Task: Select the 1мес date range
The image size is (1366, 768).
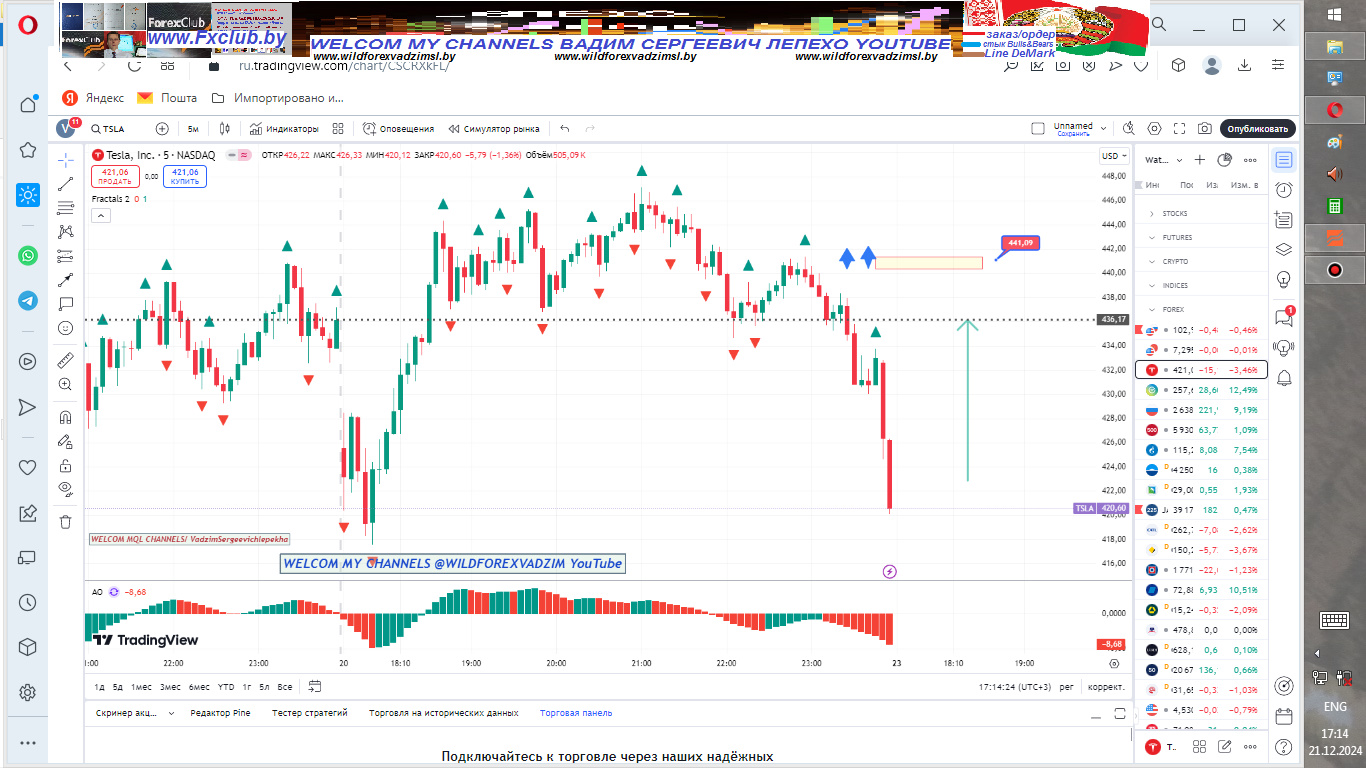Action: pyautogui.click(x=141, y=686)
